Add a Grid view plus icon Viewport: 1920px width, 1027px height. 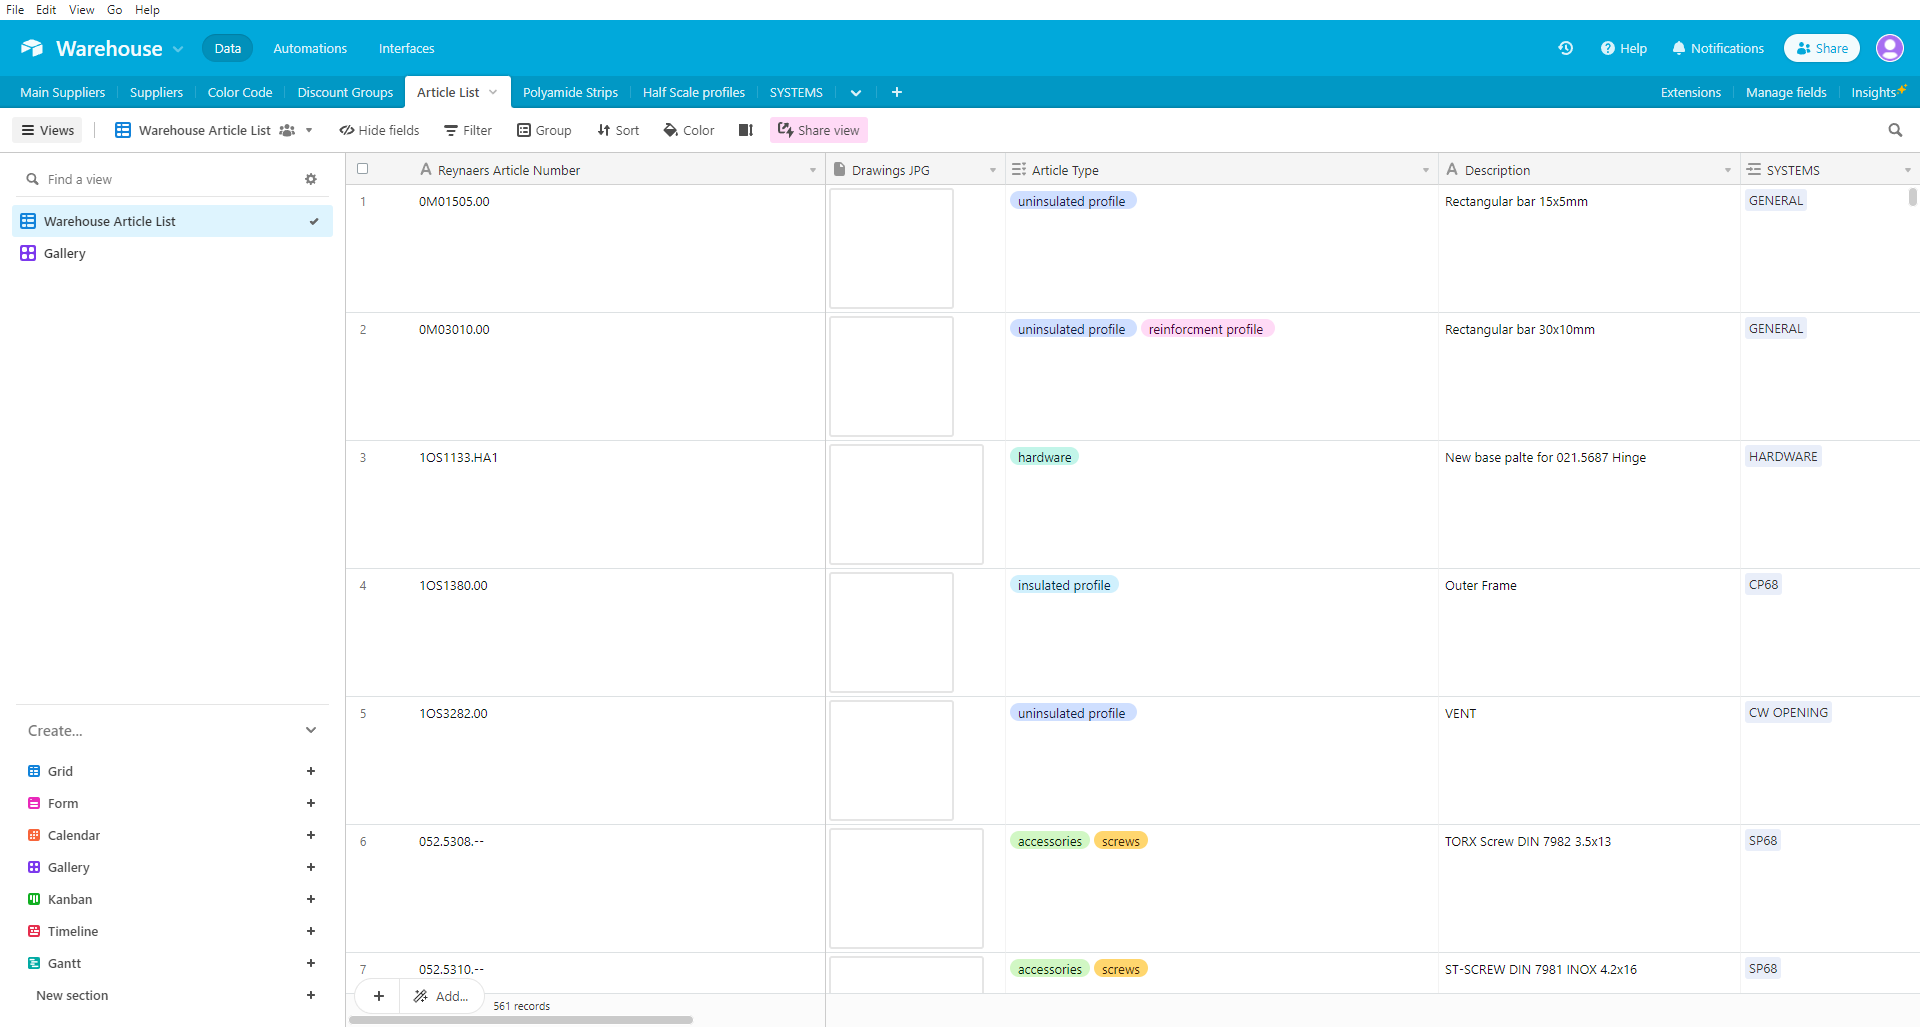311,771
